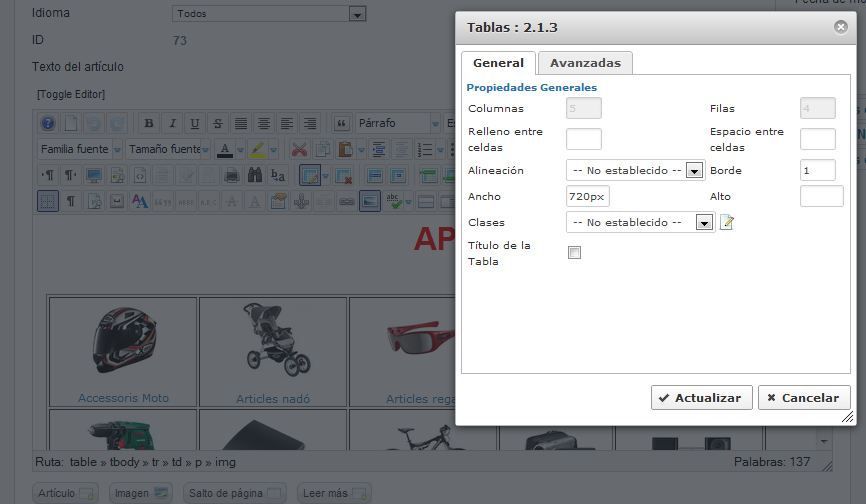Apply right text alignment
The width and height of the screenshot is (866, 504).
click(x=310, y=123)
